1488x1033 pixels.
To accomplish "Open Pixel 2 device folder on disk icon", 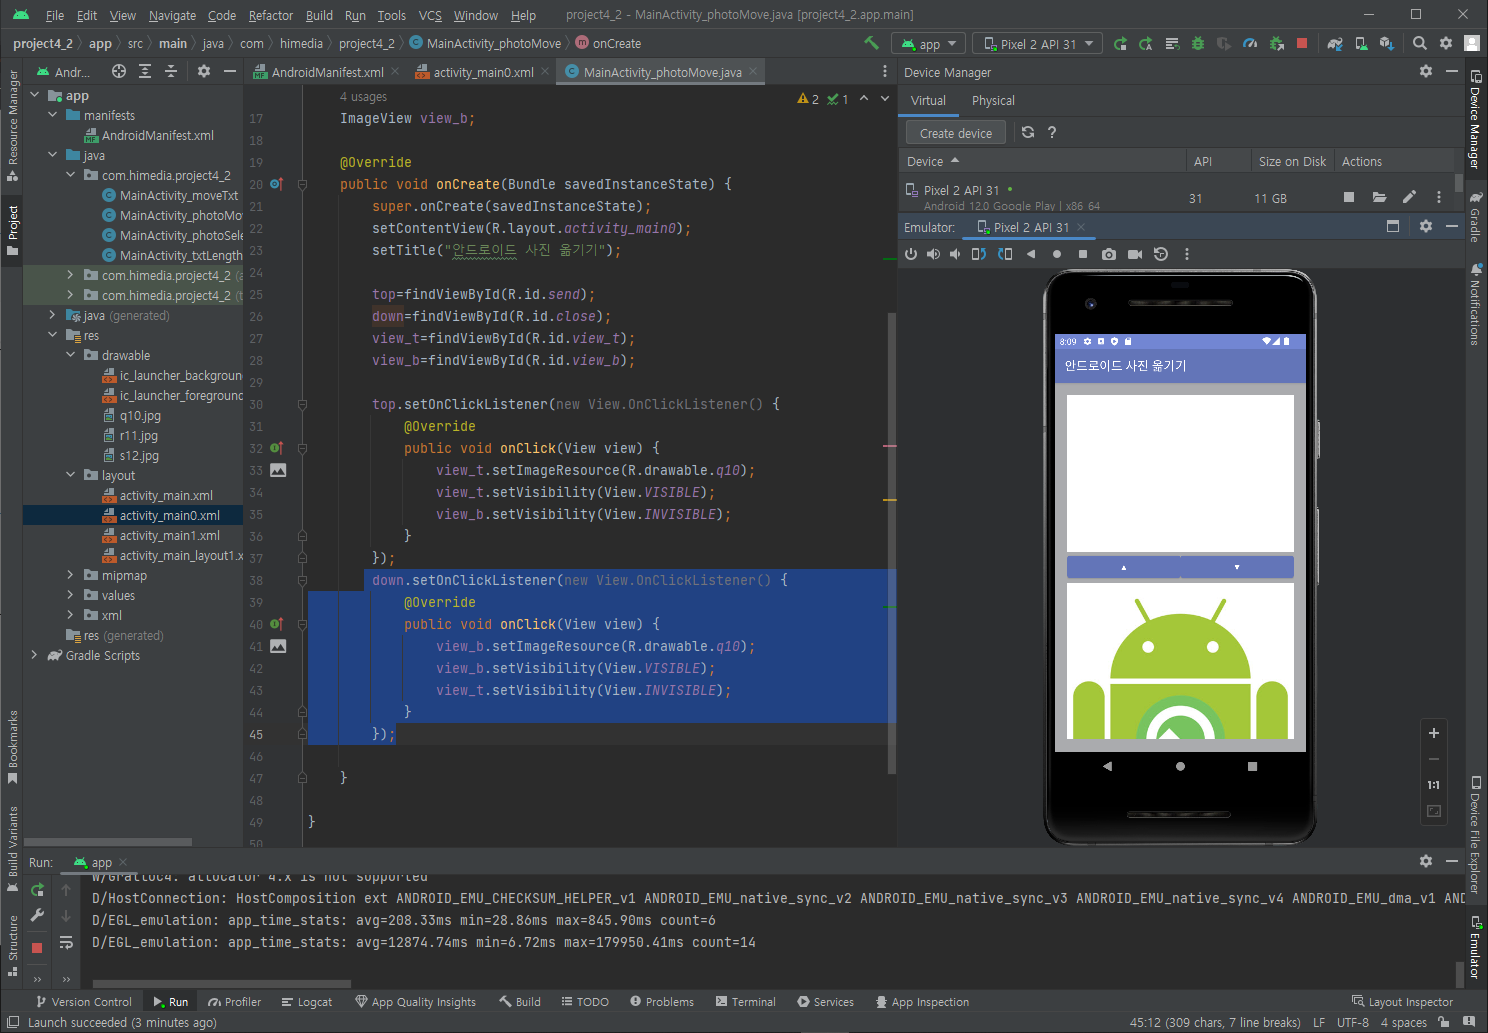I will click(x=1379, y=197).
